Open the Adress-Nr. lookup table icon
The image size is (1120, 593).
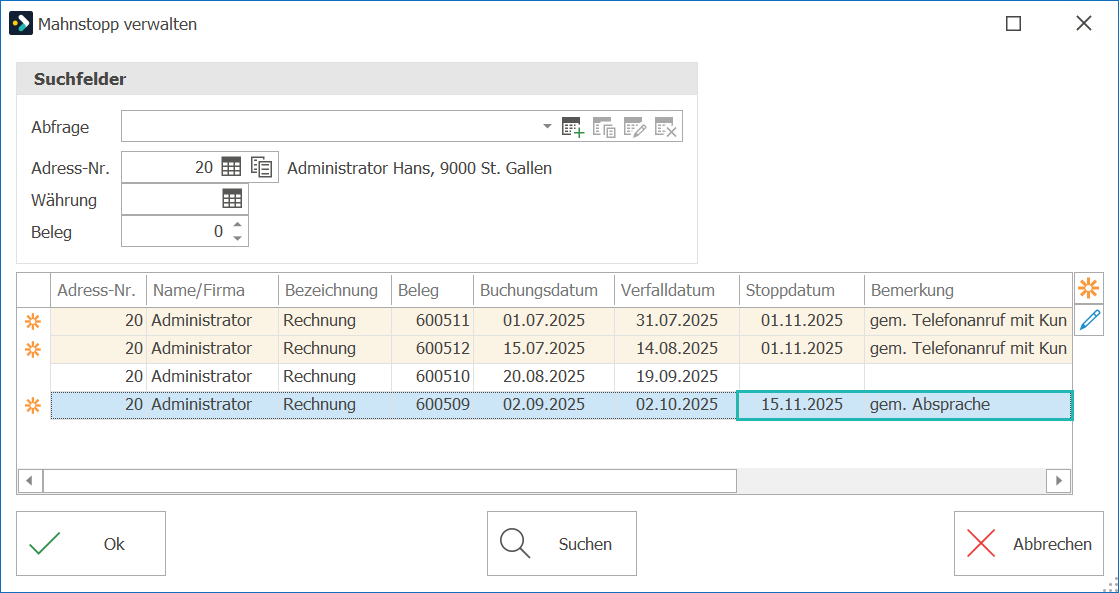pyautogui.click(x=231, y=168)
